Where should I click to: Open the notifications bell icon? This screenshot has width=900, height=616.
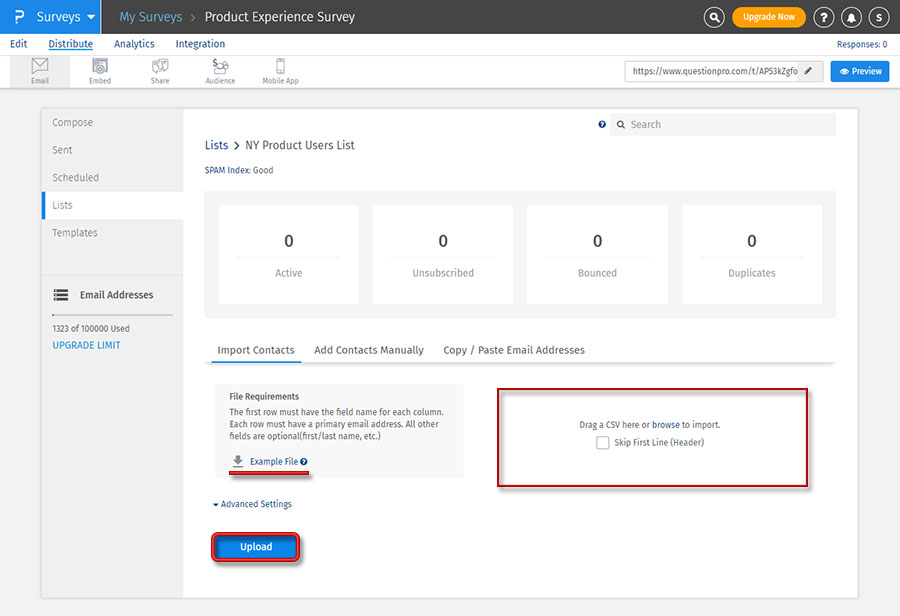click(851, 17)
